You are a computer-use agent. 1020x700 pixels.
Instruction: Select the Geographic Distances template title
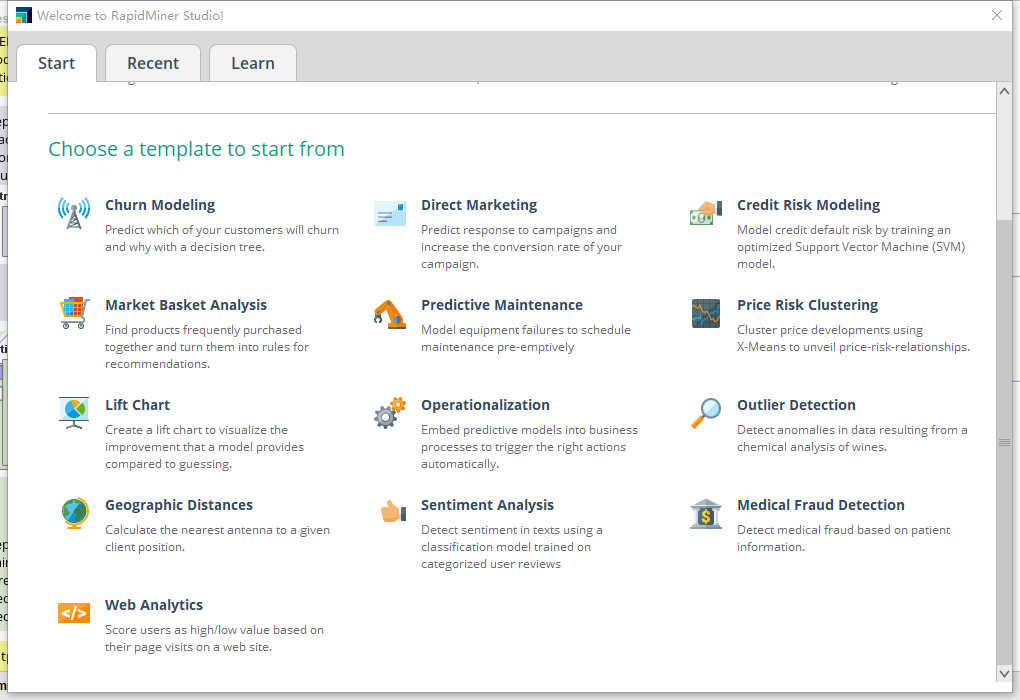[179, 505]
